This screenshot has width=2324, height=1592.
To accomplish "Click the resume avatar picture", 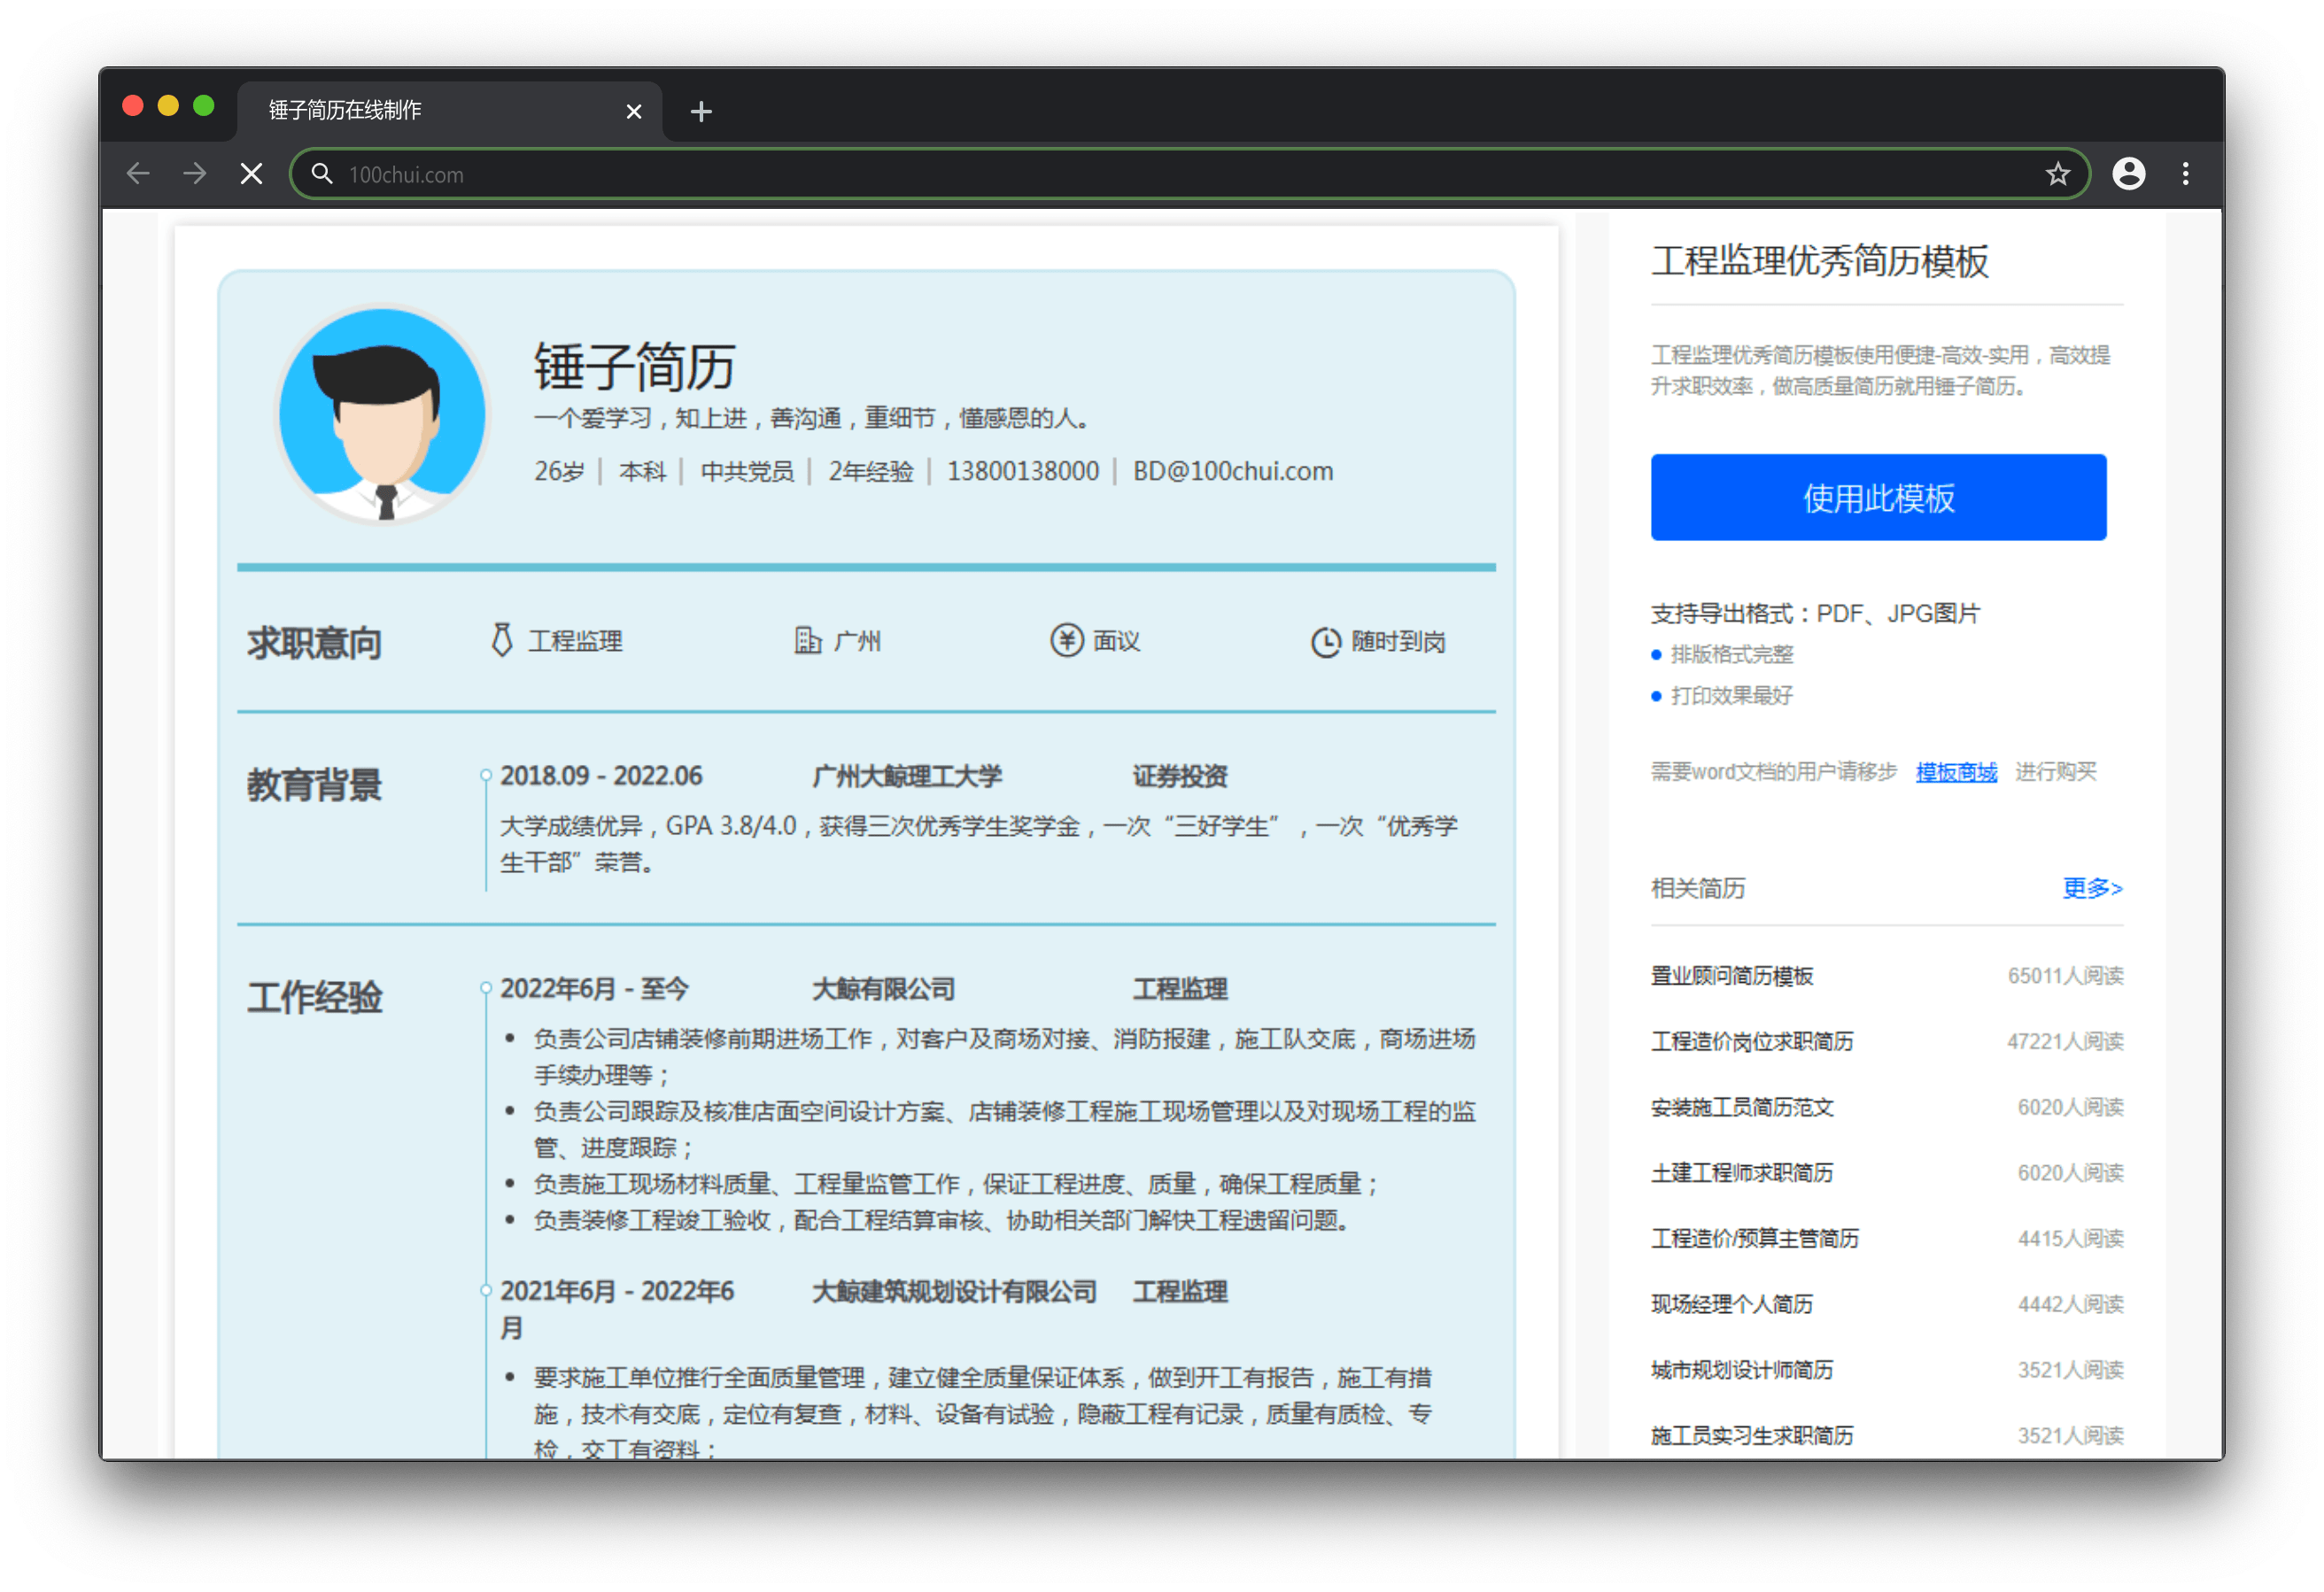I will pos(382,414).
